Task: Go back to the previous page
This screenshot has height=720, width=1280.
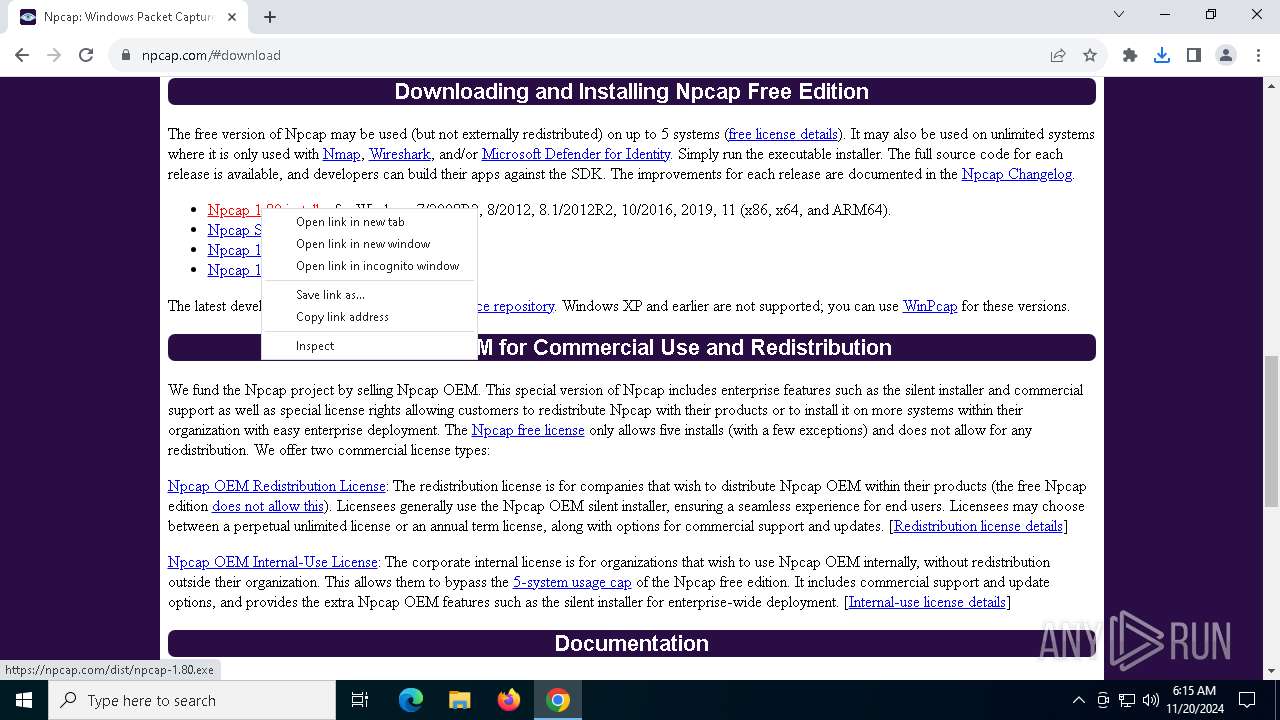Action: tap(22, 55)
